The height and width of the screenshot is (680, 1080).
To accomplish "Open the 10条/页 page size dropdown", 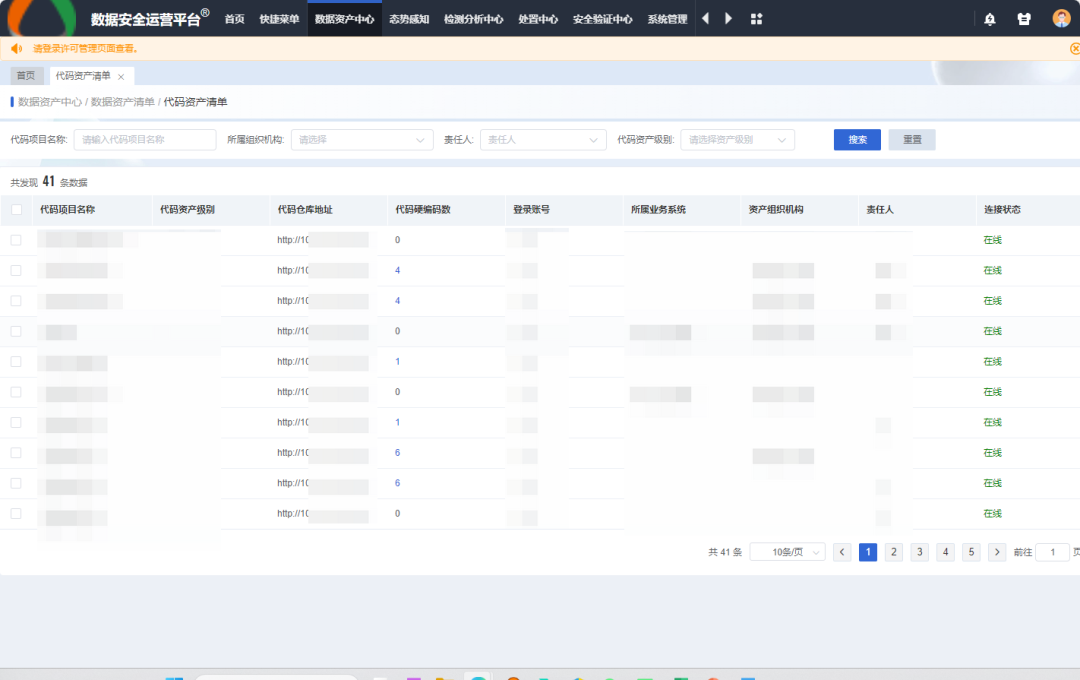I will [787, 552].
